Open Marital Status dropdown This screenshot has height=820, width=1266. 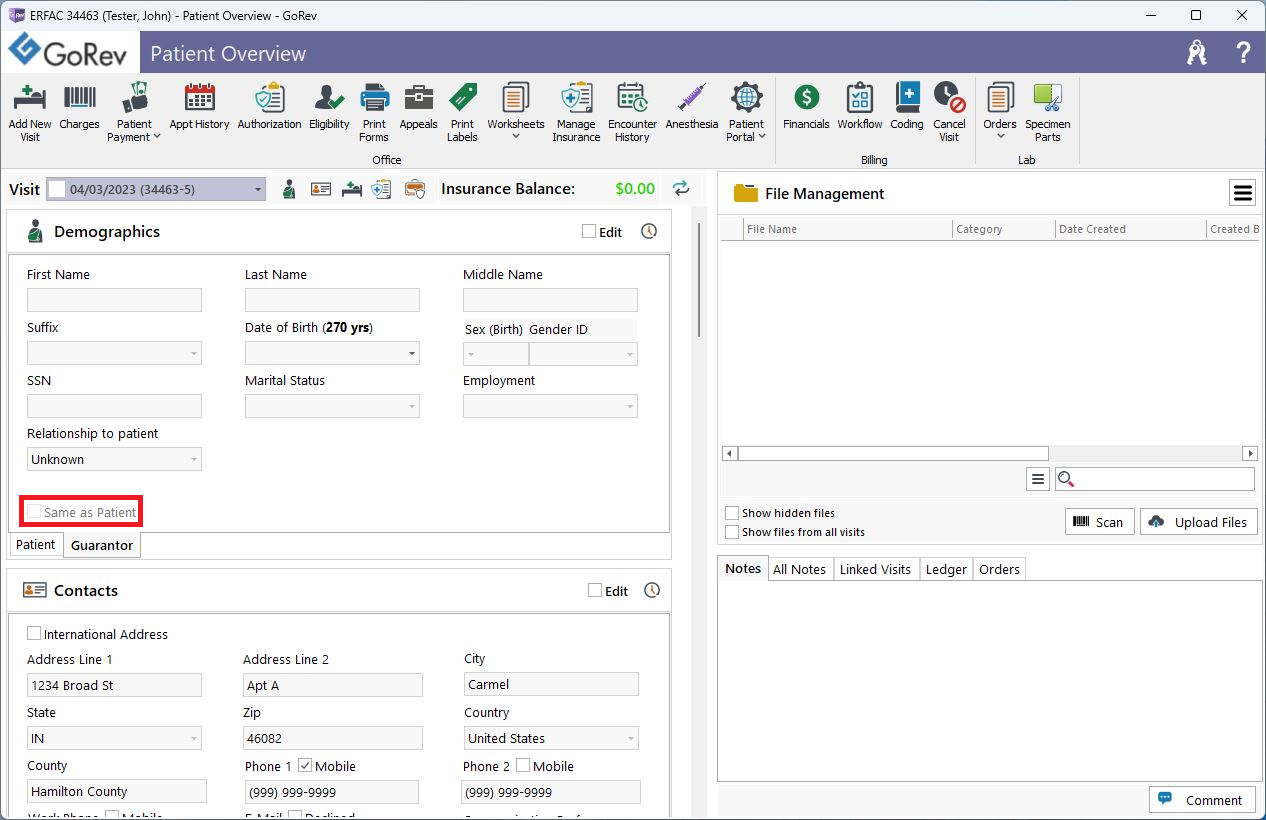click(x=411, y=406)
